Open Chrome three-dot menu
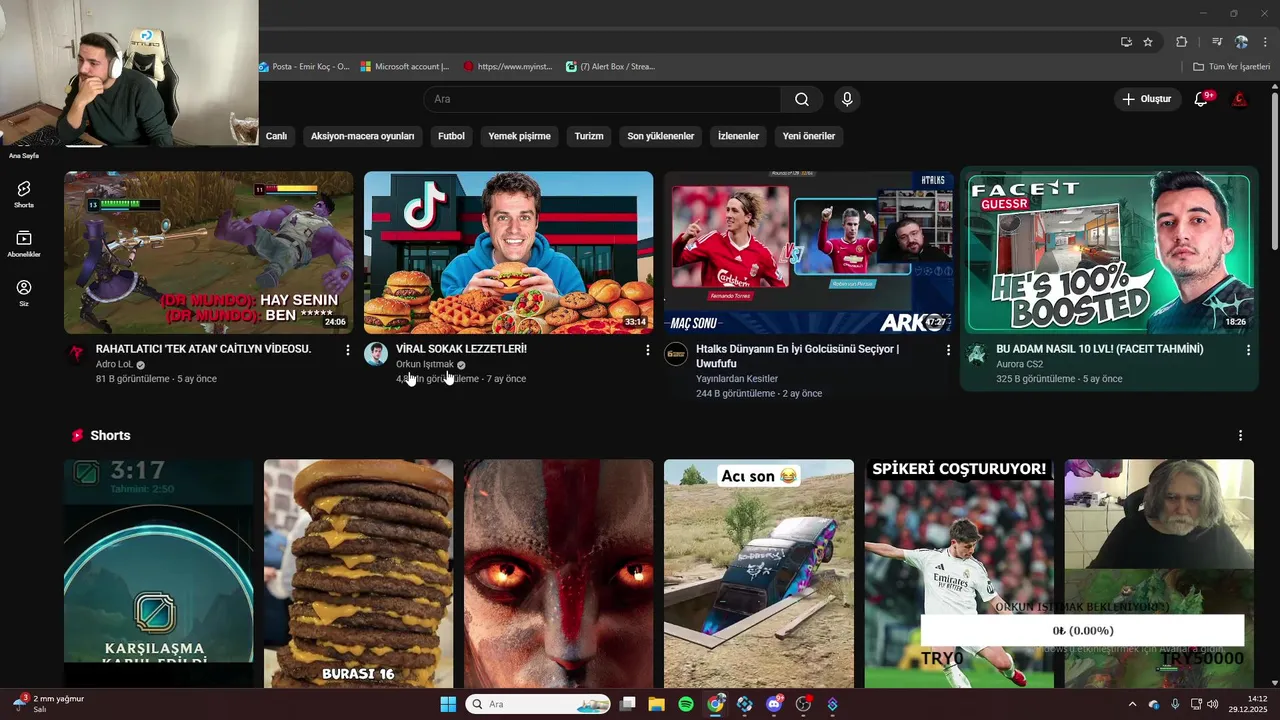This screenshot has height=720, width=1280. (x=1266, y=42)
